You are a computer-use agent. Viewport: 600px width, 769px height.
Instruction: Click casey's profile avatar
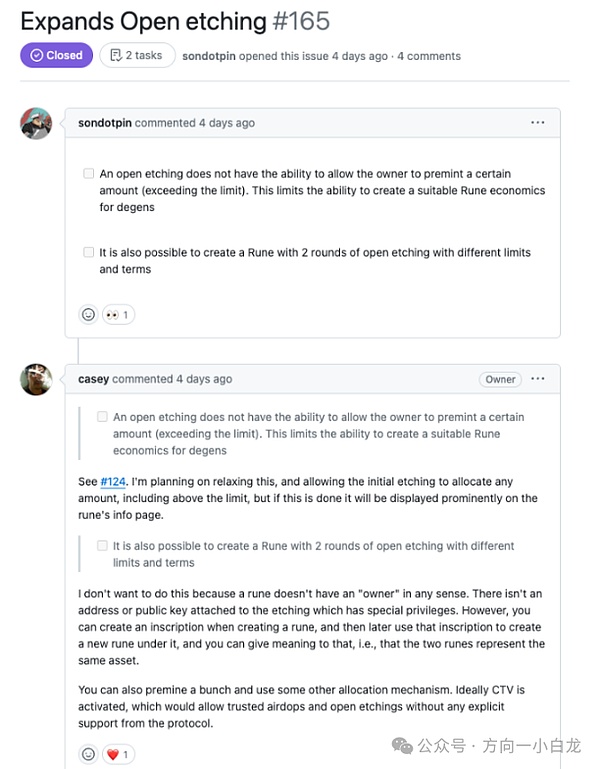coord(36,379)
